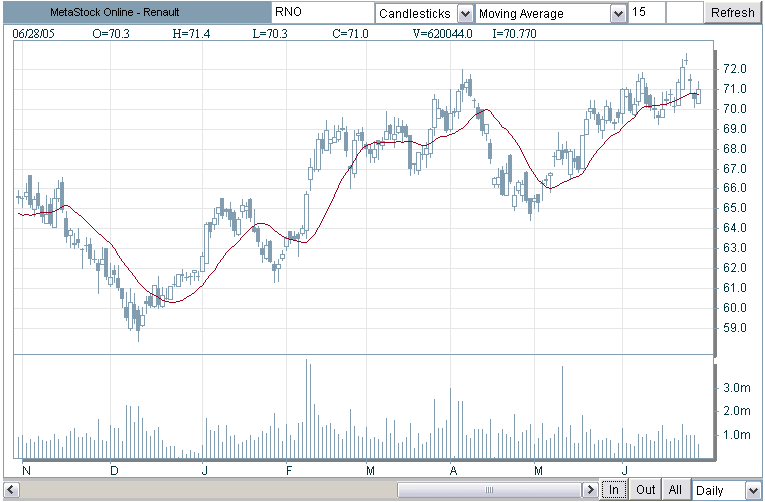765x502 pixels.
Task: Click the RNO ticker symbol field
Action: point(322,13)
